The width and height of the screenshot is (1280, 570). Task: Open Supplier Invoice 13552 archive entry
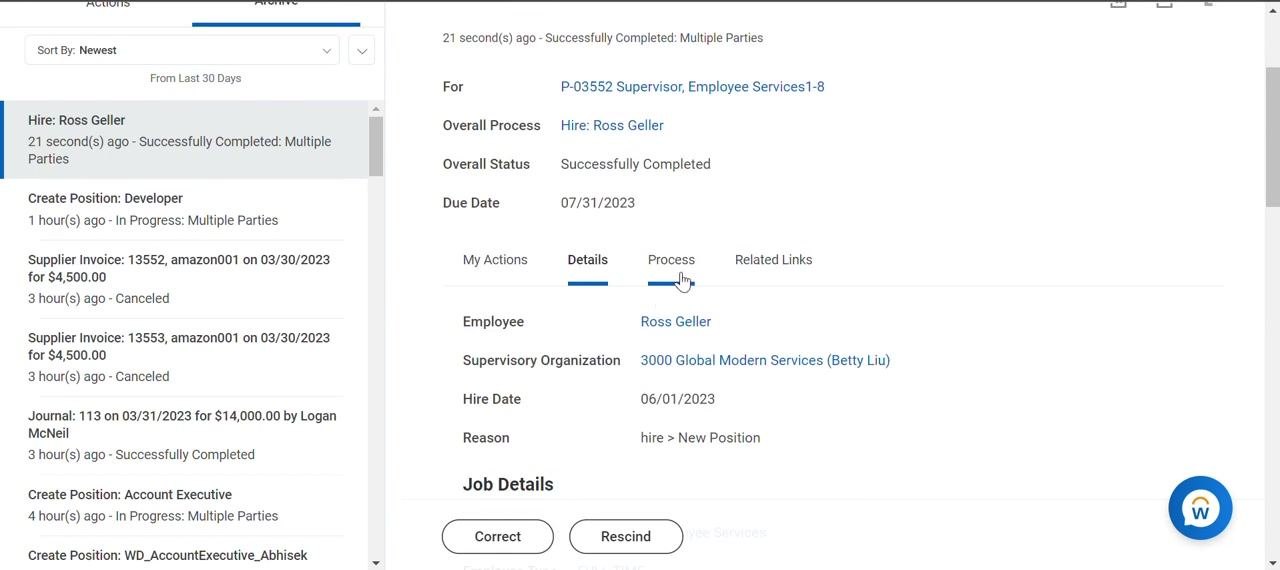(x=185, y=279)
